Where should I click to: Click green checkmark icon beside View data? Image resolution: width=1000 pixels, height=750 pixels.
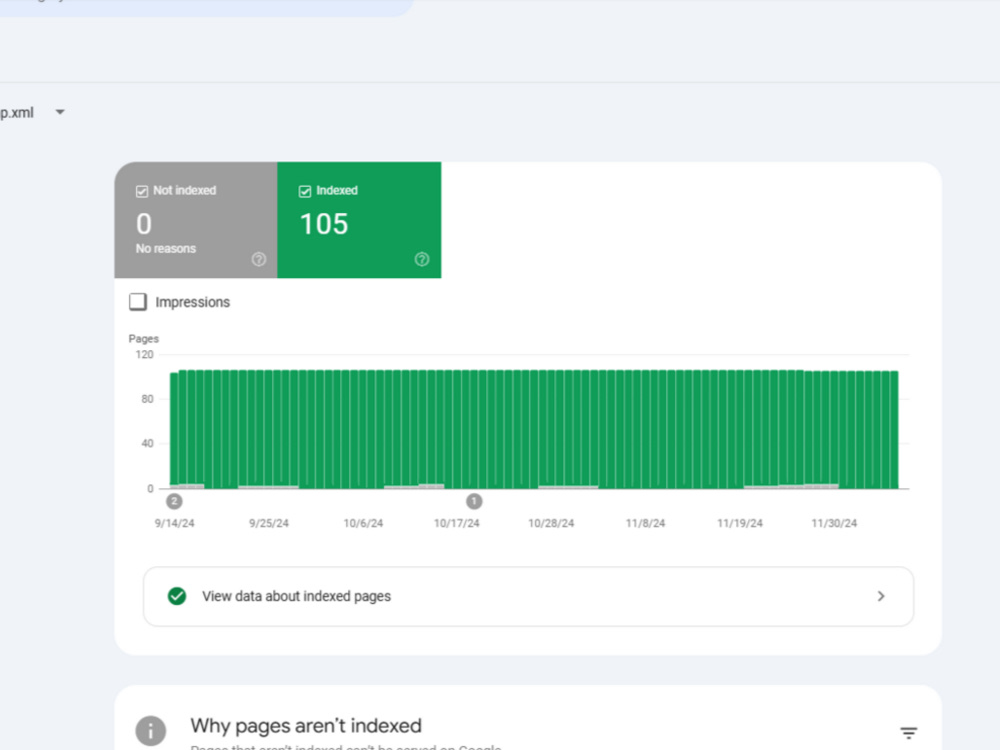click(x=177, y=596)
